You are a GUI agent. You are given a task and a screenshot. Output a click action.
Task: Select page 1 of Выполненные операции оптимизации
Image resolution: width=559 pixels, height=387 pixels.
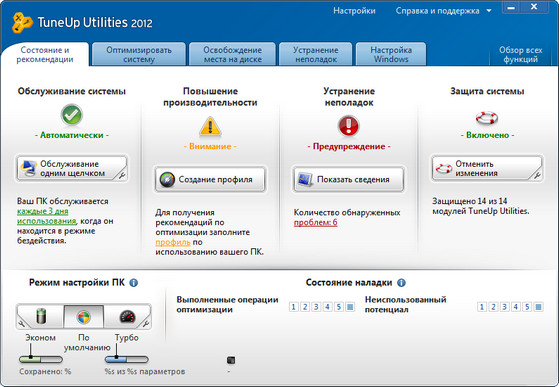tap(293, 307)
